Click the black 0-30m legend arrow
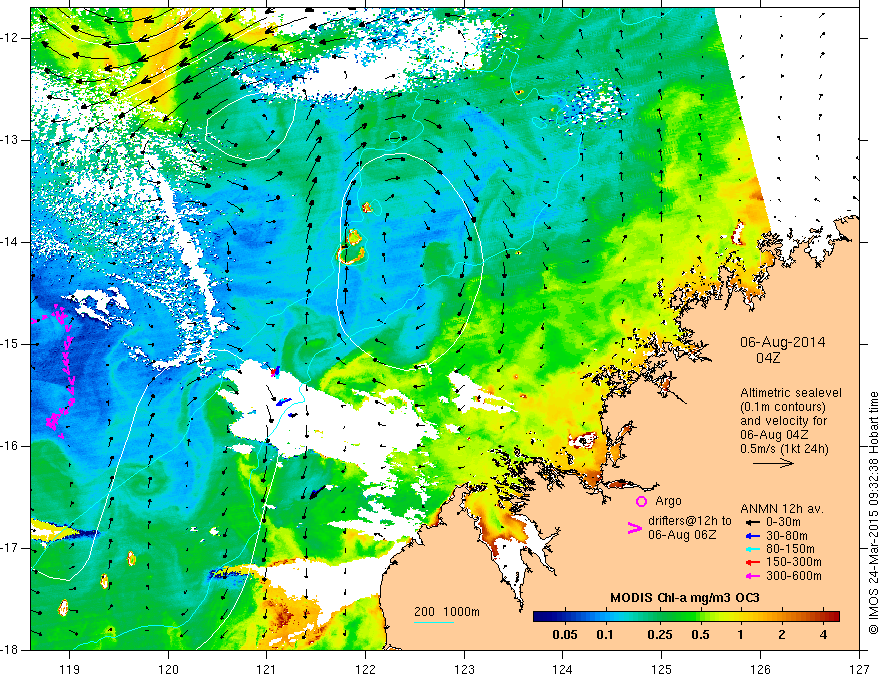The width and height of the screenshot is (880, 680). 751,522
